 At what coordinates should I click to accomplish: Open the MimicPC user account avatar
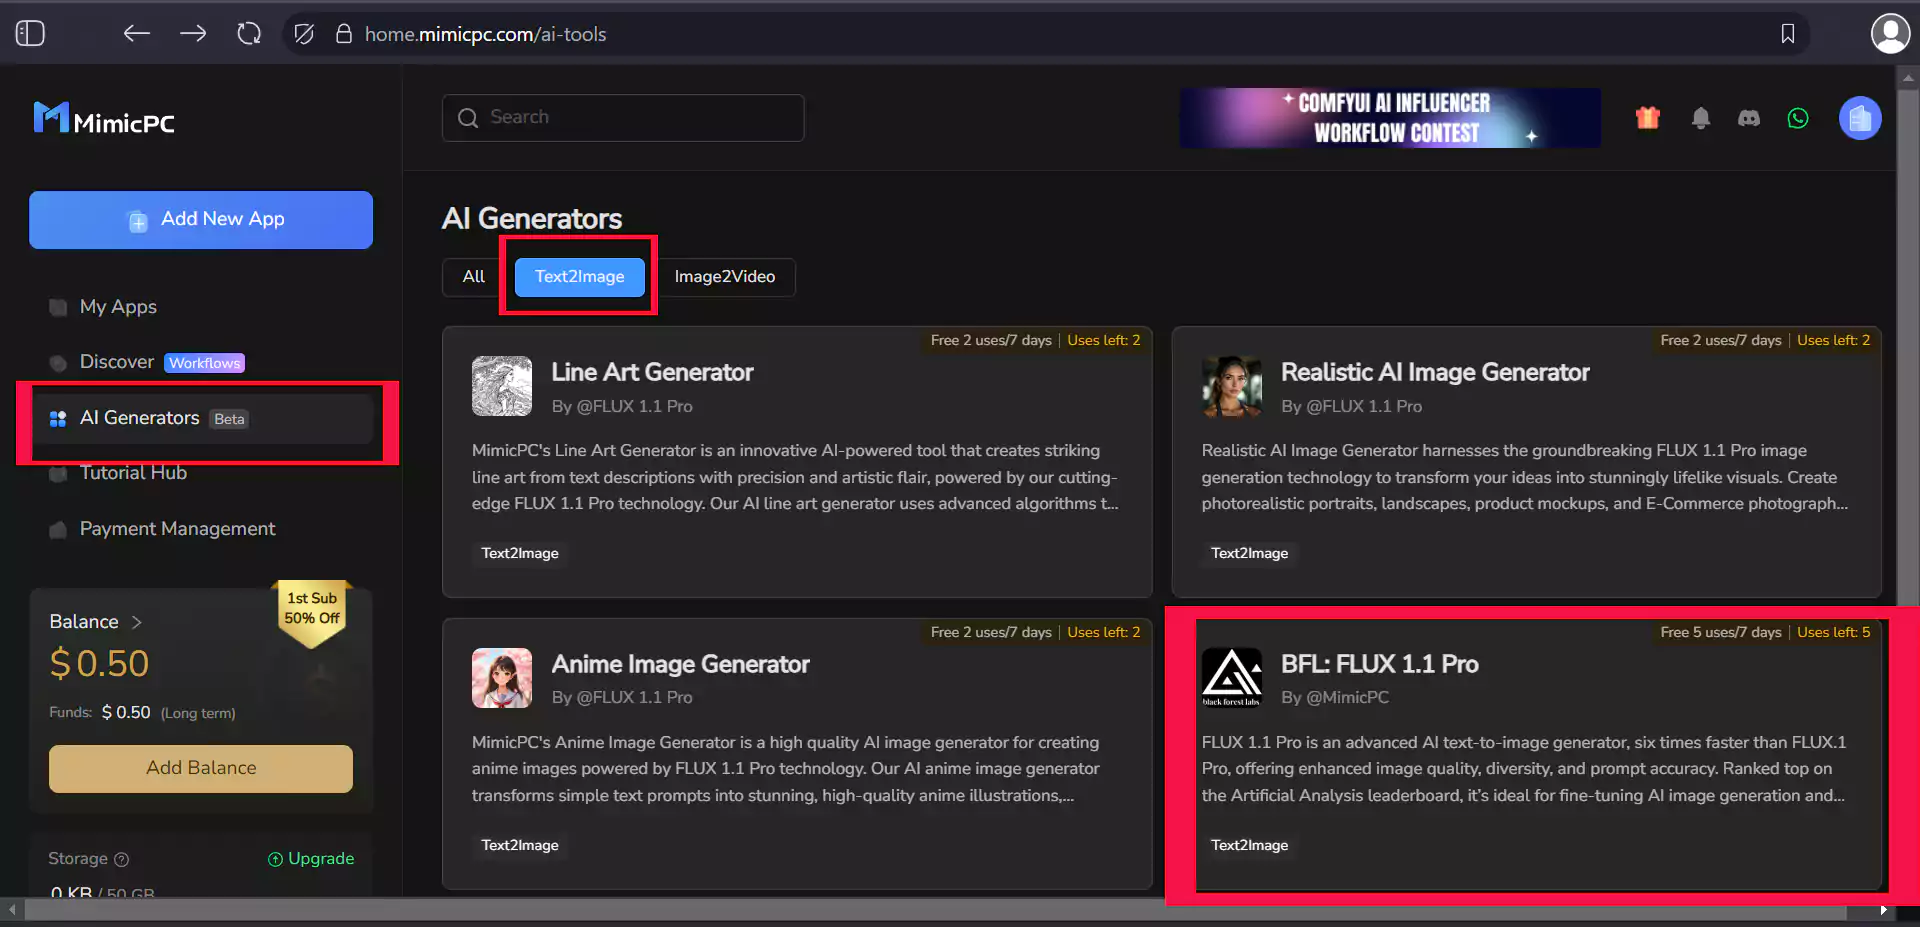pyautogui.click(x=1860, y=118)
